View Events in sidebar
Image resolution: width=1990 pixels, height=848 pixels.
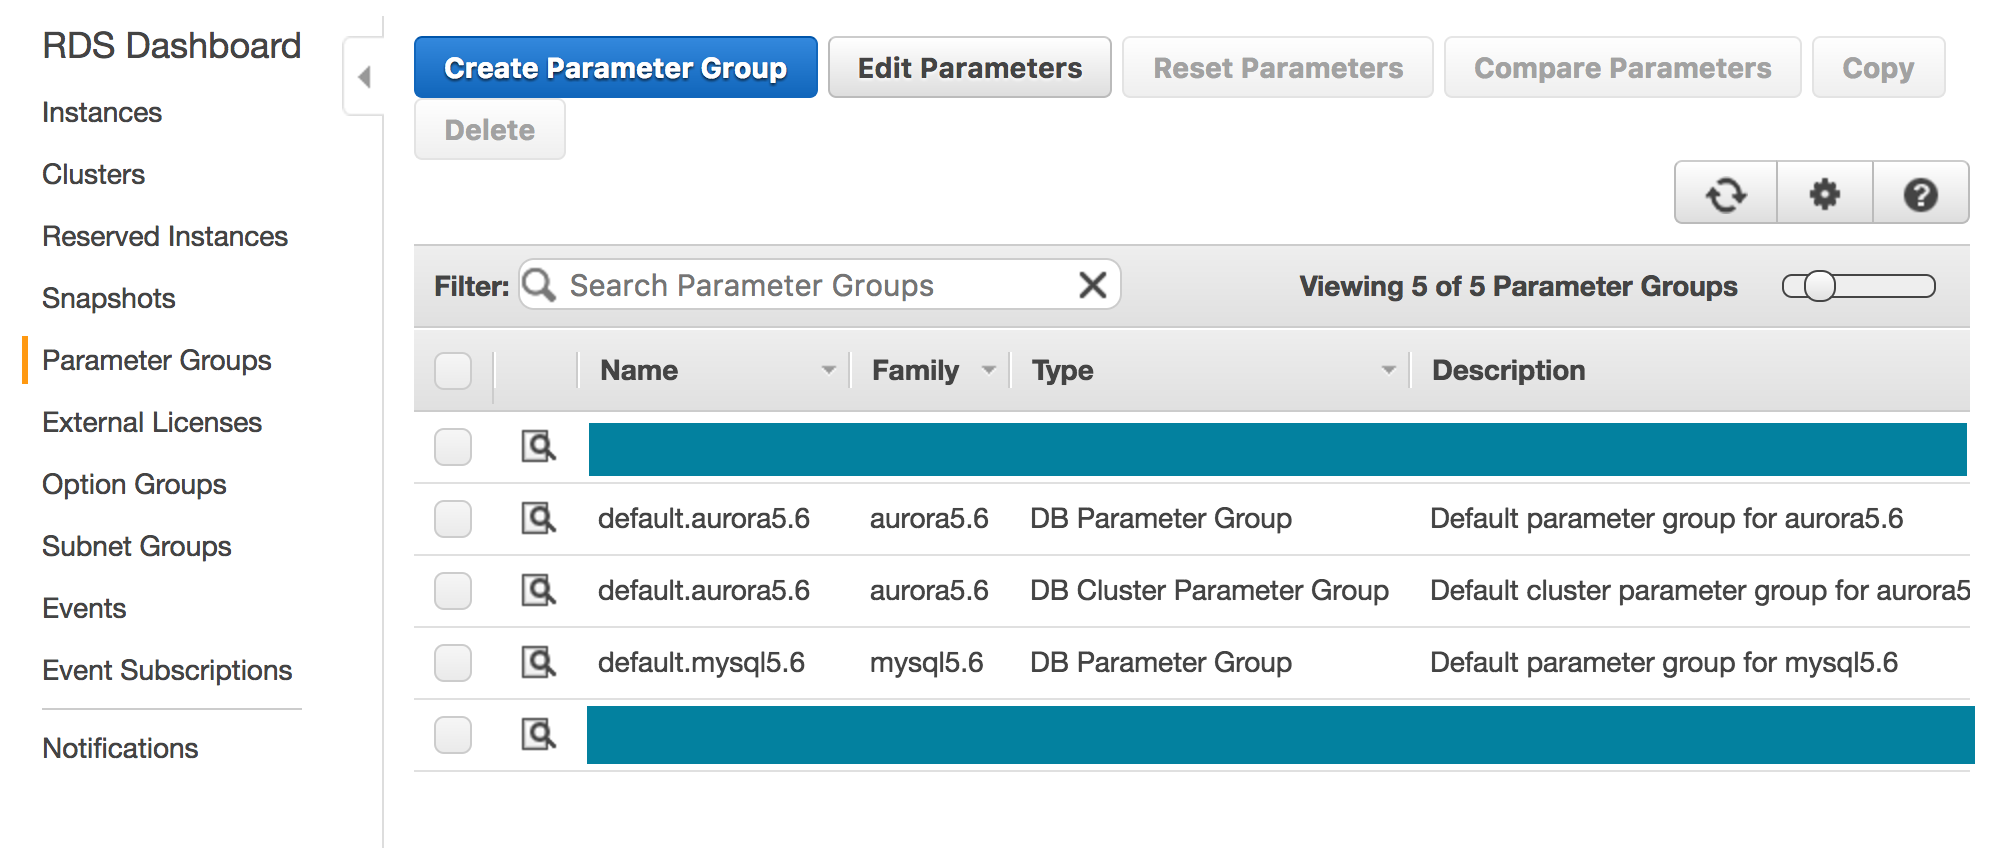[84, 608]
